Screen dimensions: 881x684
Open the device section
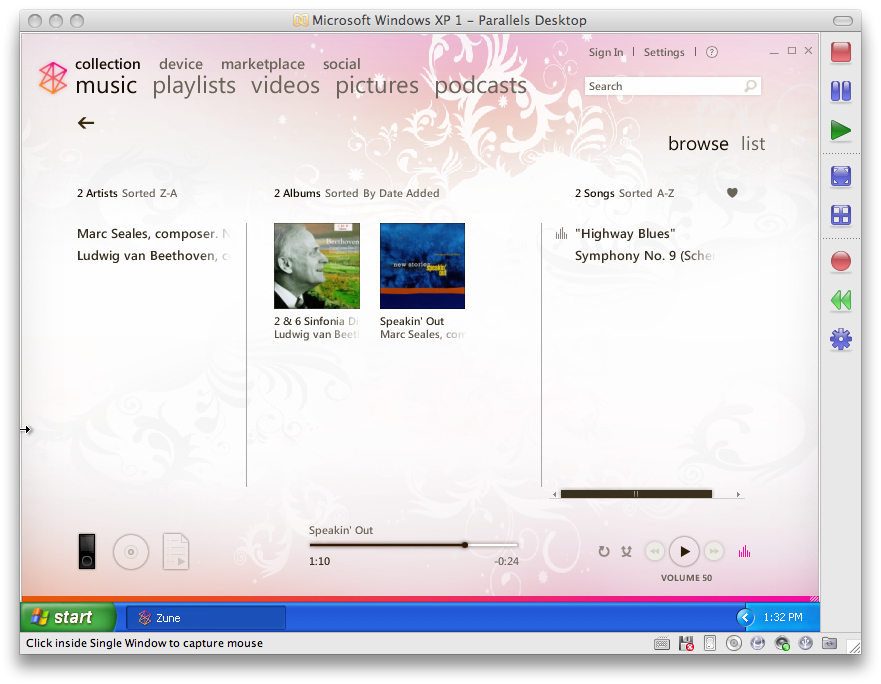(x=181, y=64)
